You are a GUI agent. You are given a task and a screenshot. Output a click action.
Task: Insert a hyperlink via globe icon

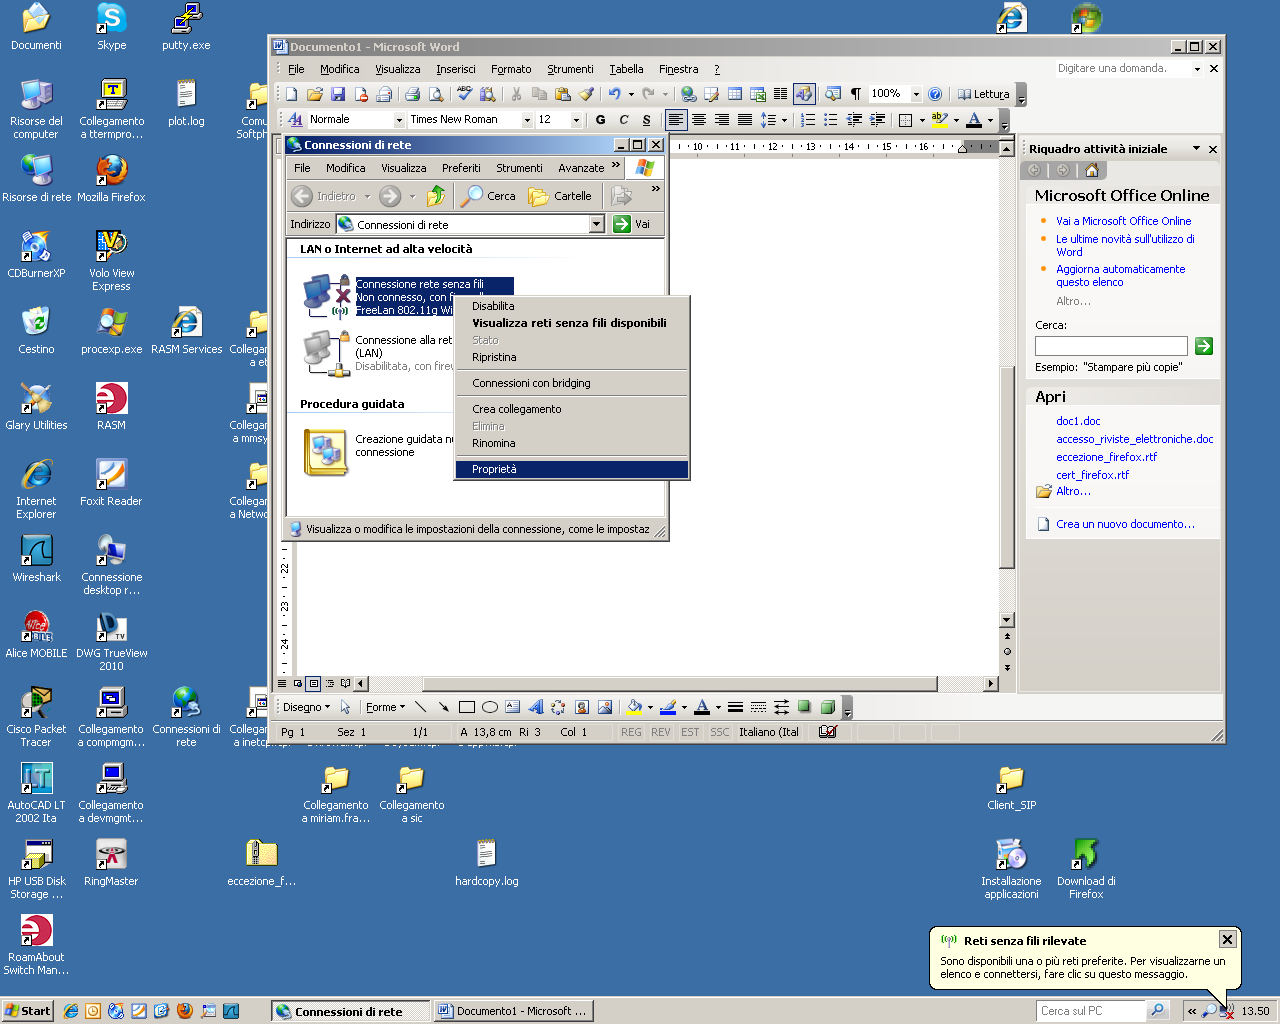pyautogui.click(x=688, y=94)
